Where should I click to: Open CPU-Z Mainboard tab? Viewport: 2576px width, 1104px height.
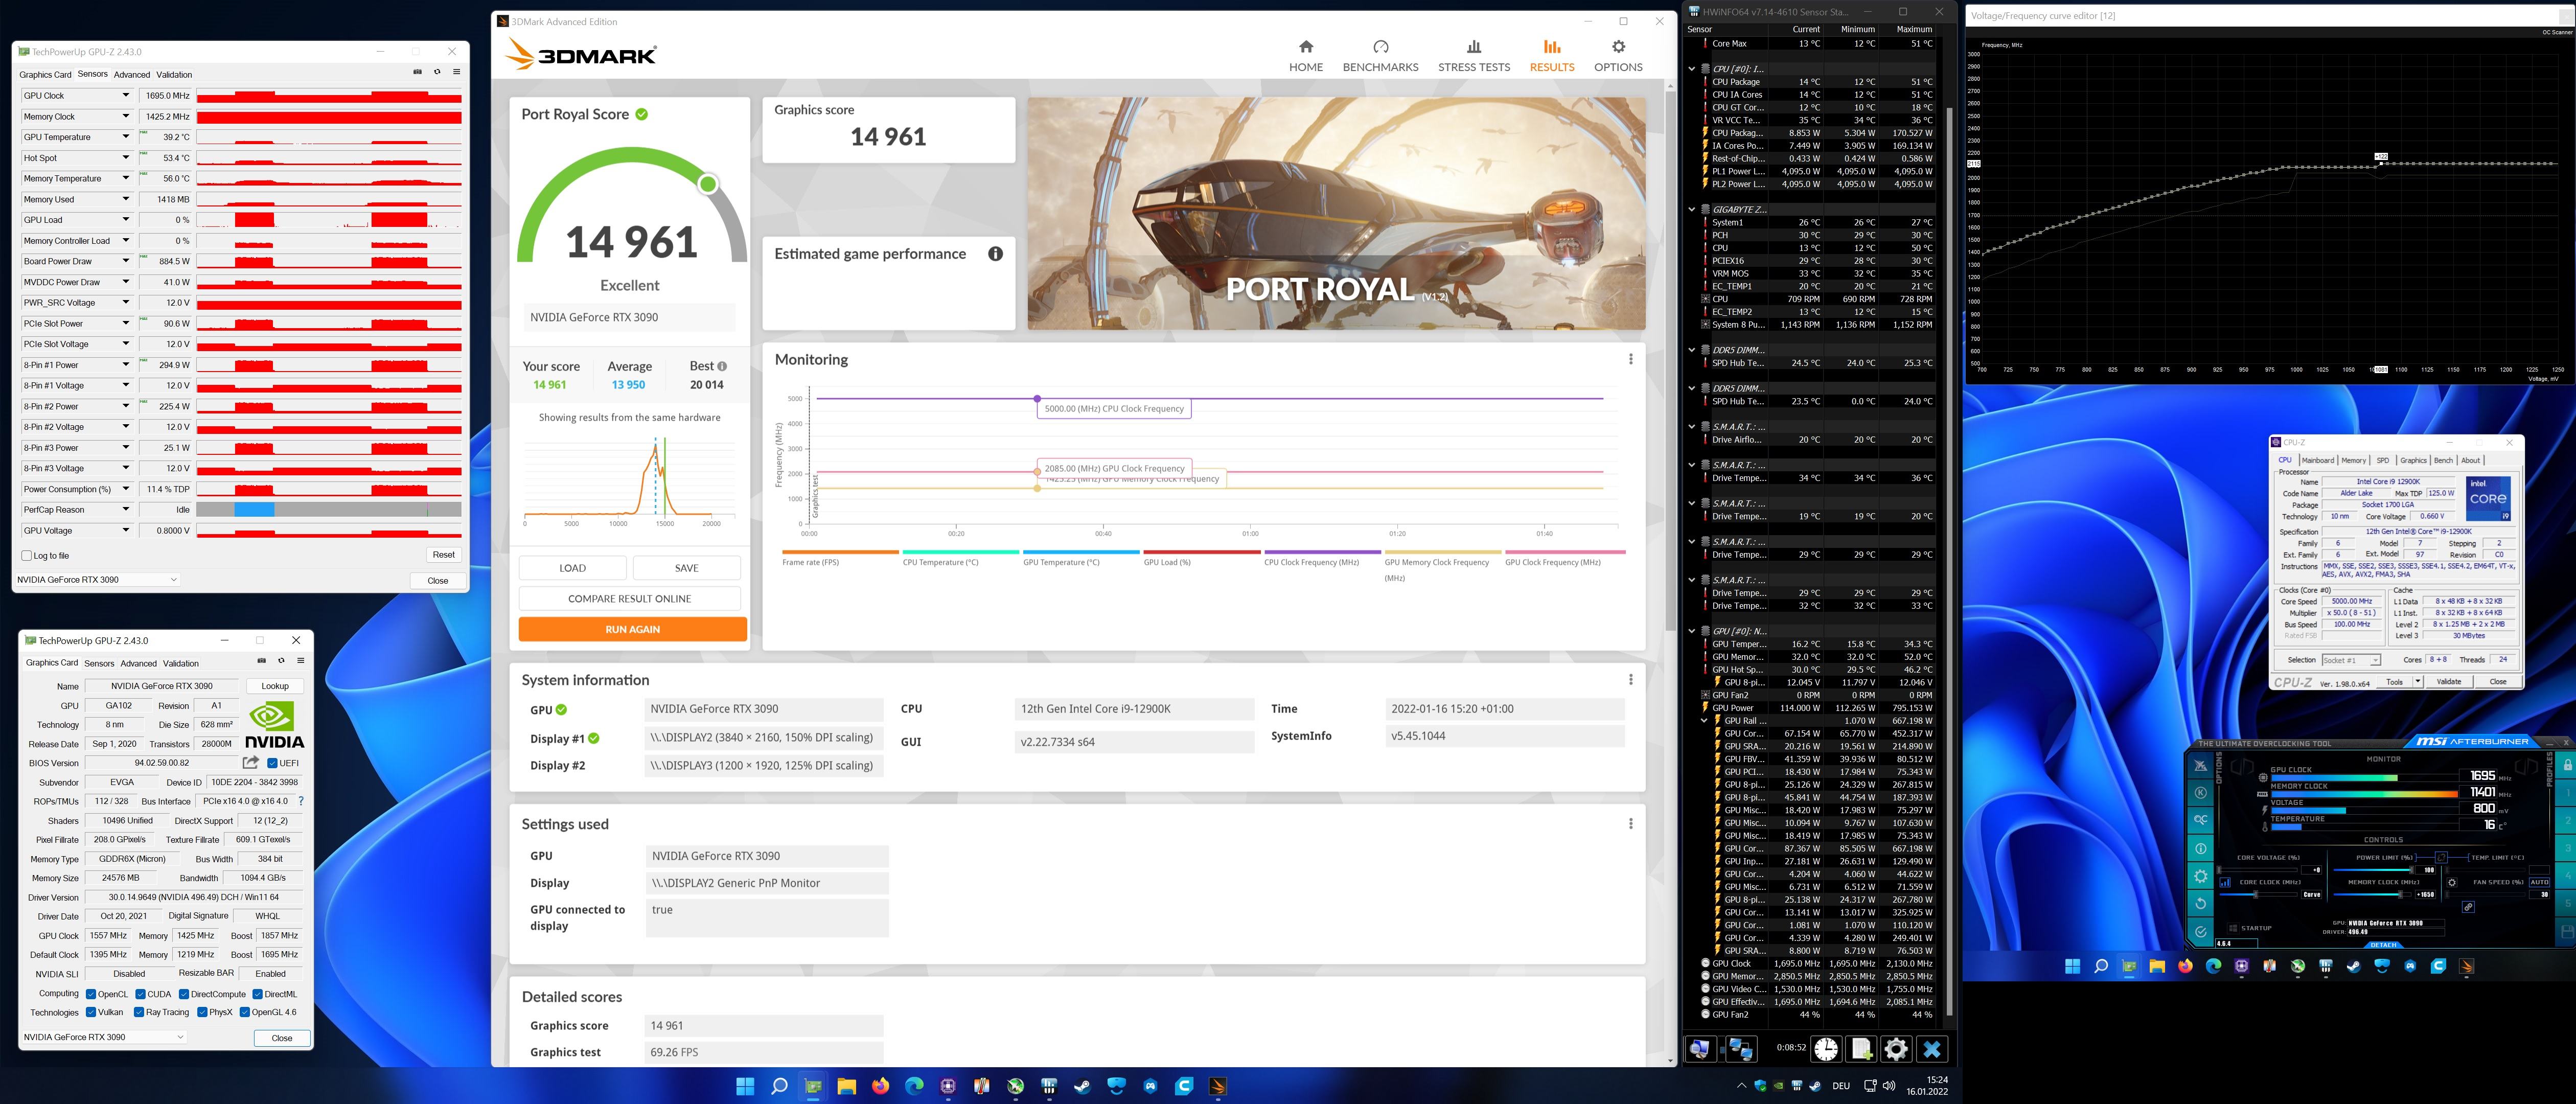[2318, 460]
